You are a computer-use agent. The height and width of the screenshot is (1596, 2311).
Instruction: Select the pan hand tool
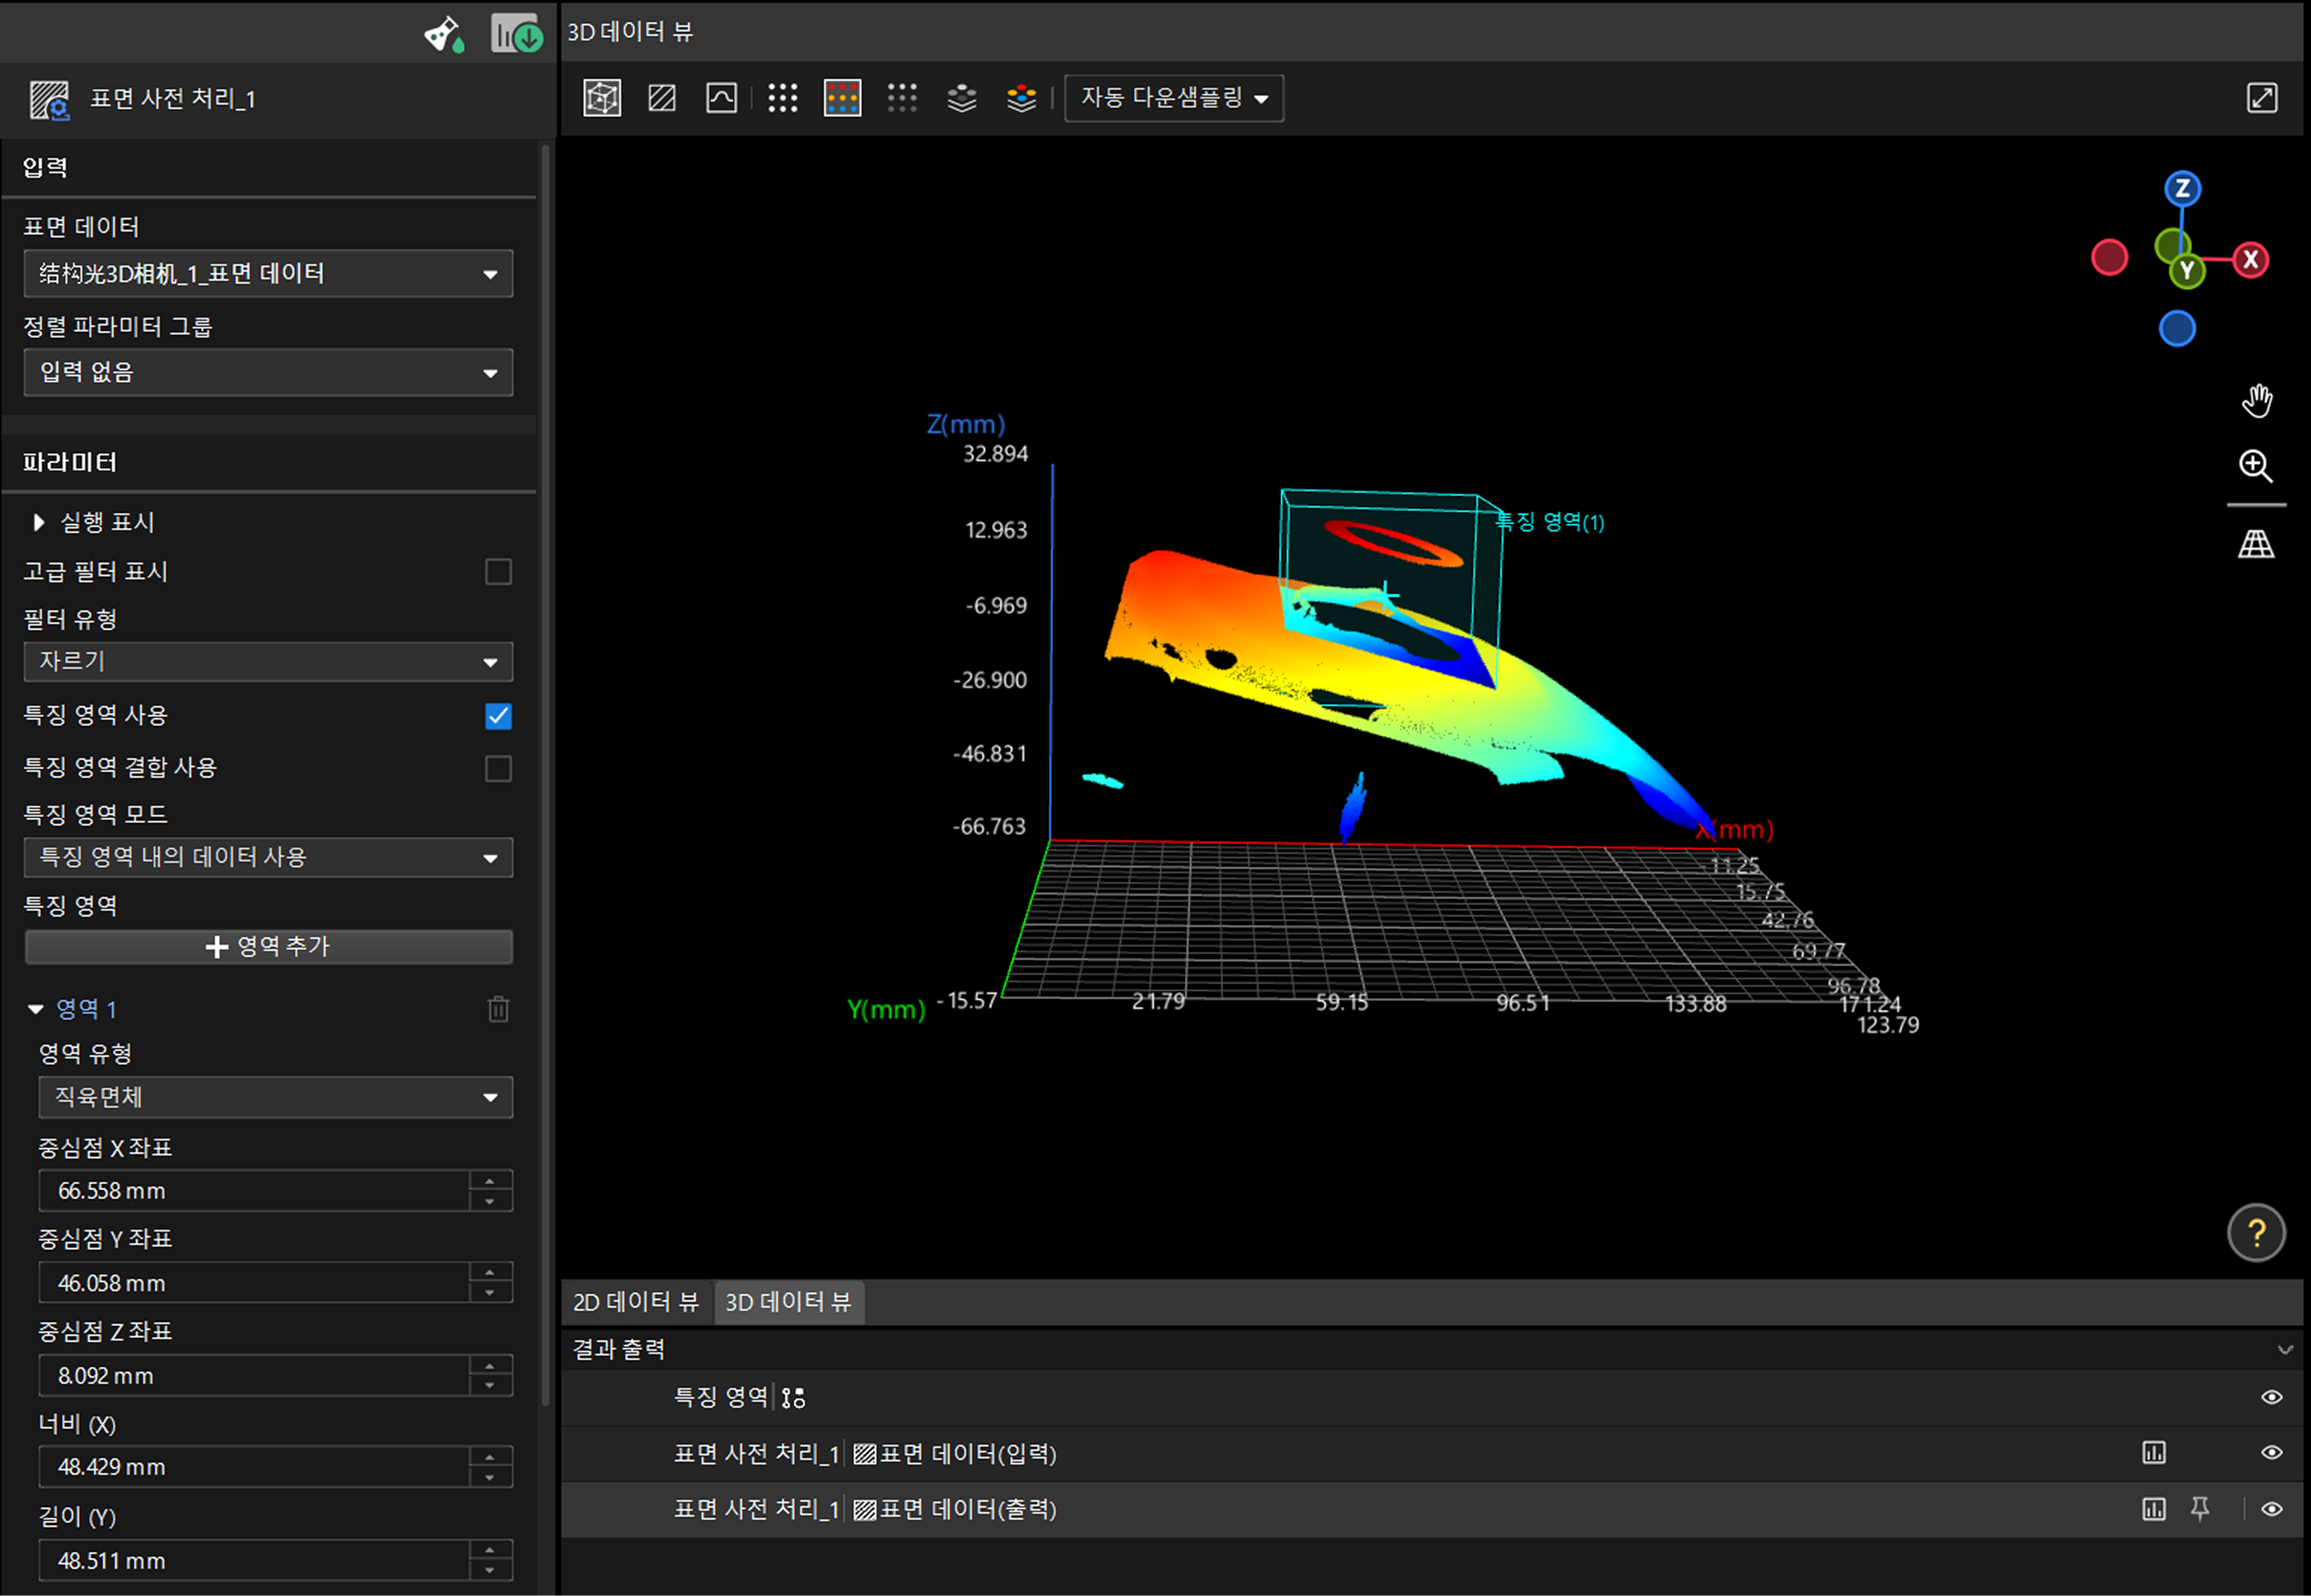(2256, 402)
